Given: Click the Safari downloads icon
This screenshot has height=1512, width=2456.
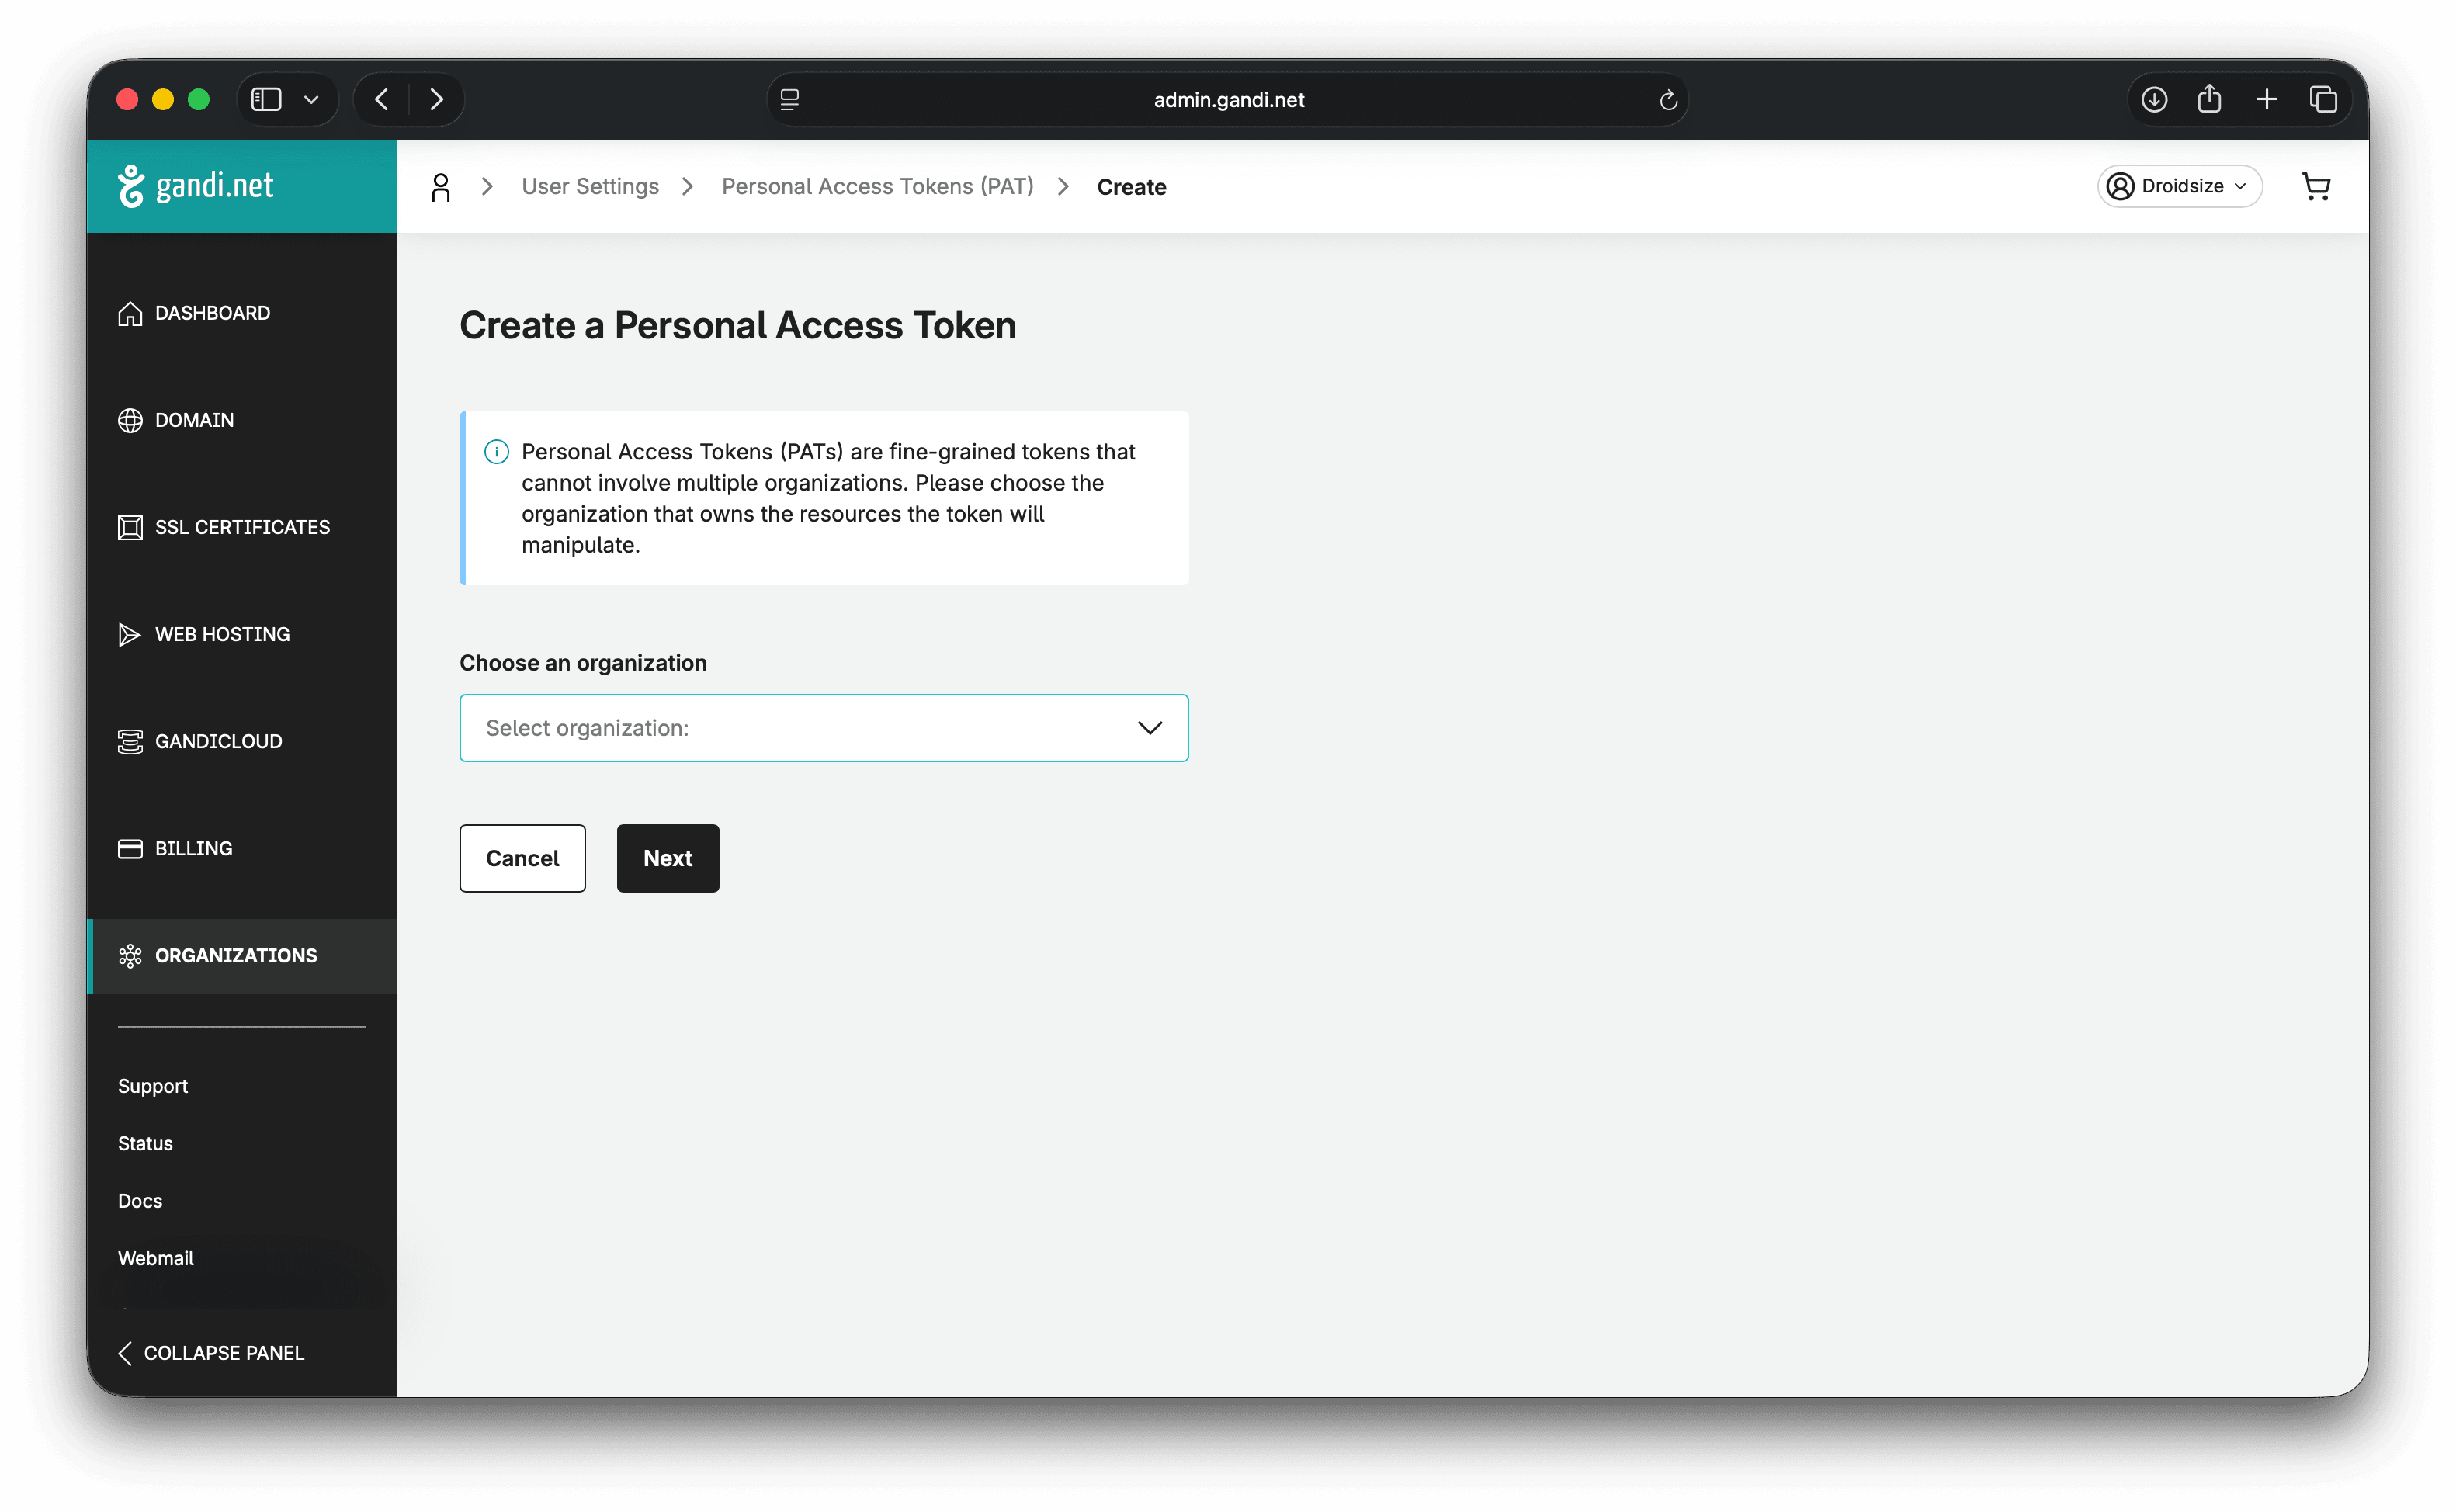Looking at the screenshot, I should click(x=2154, y=100).
